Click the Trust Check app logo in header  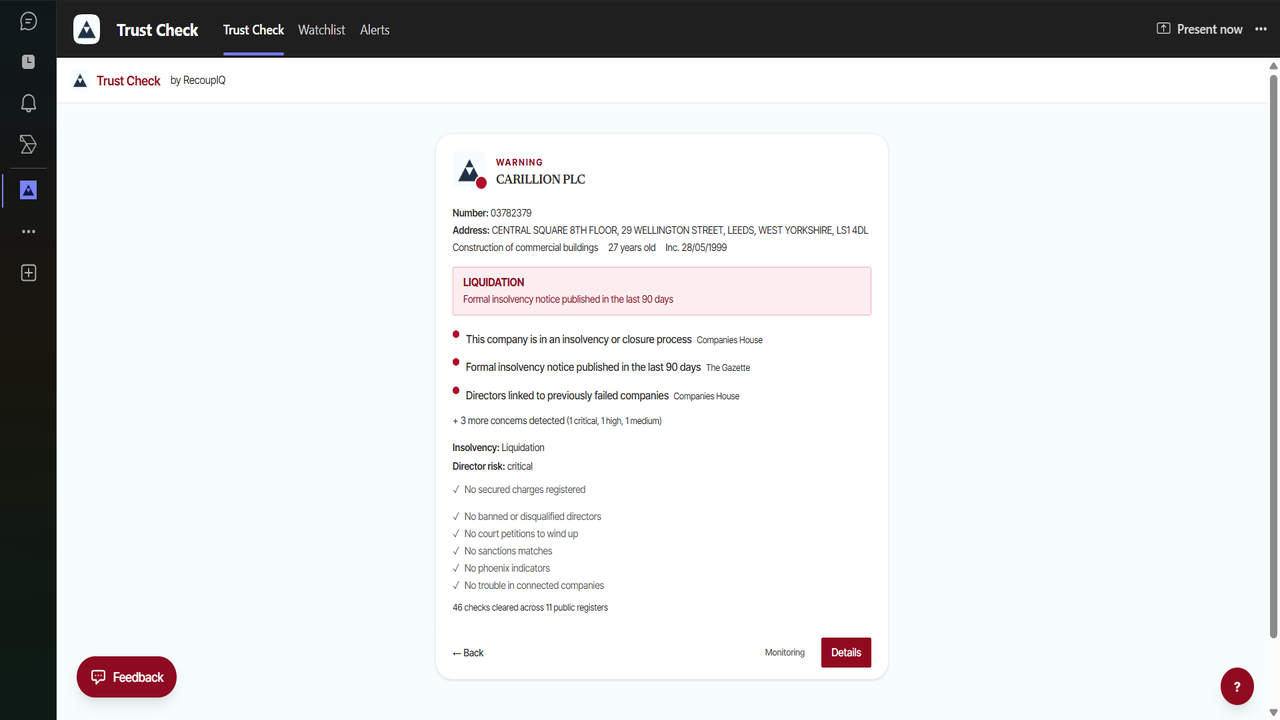coord(87,29)
